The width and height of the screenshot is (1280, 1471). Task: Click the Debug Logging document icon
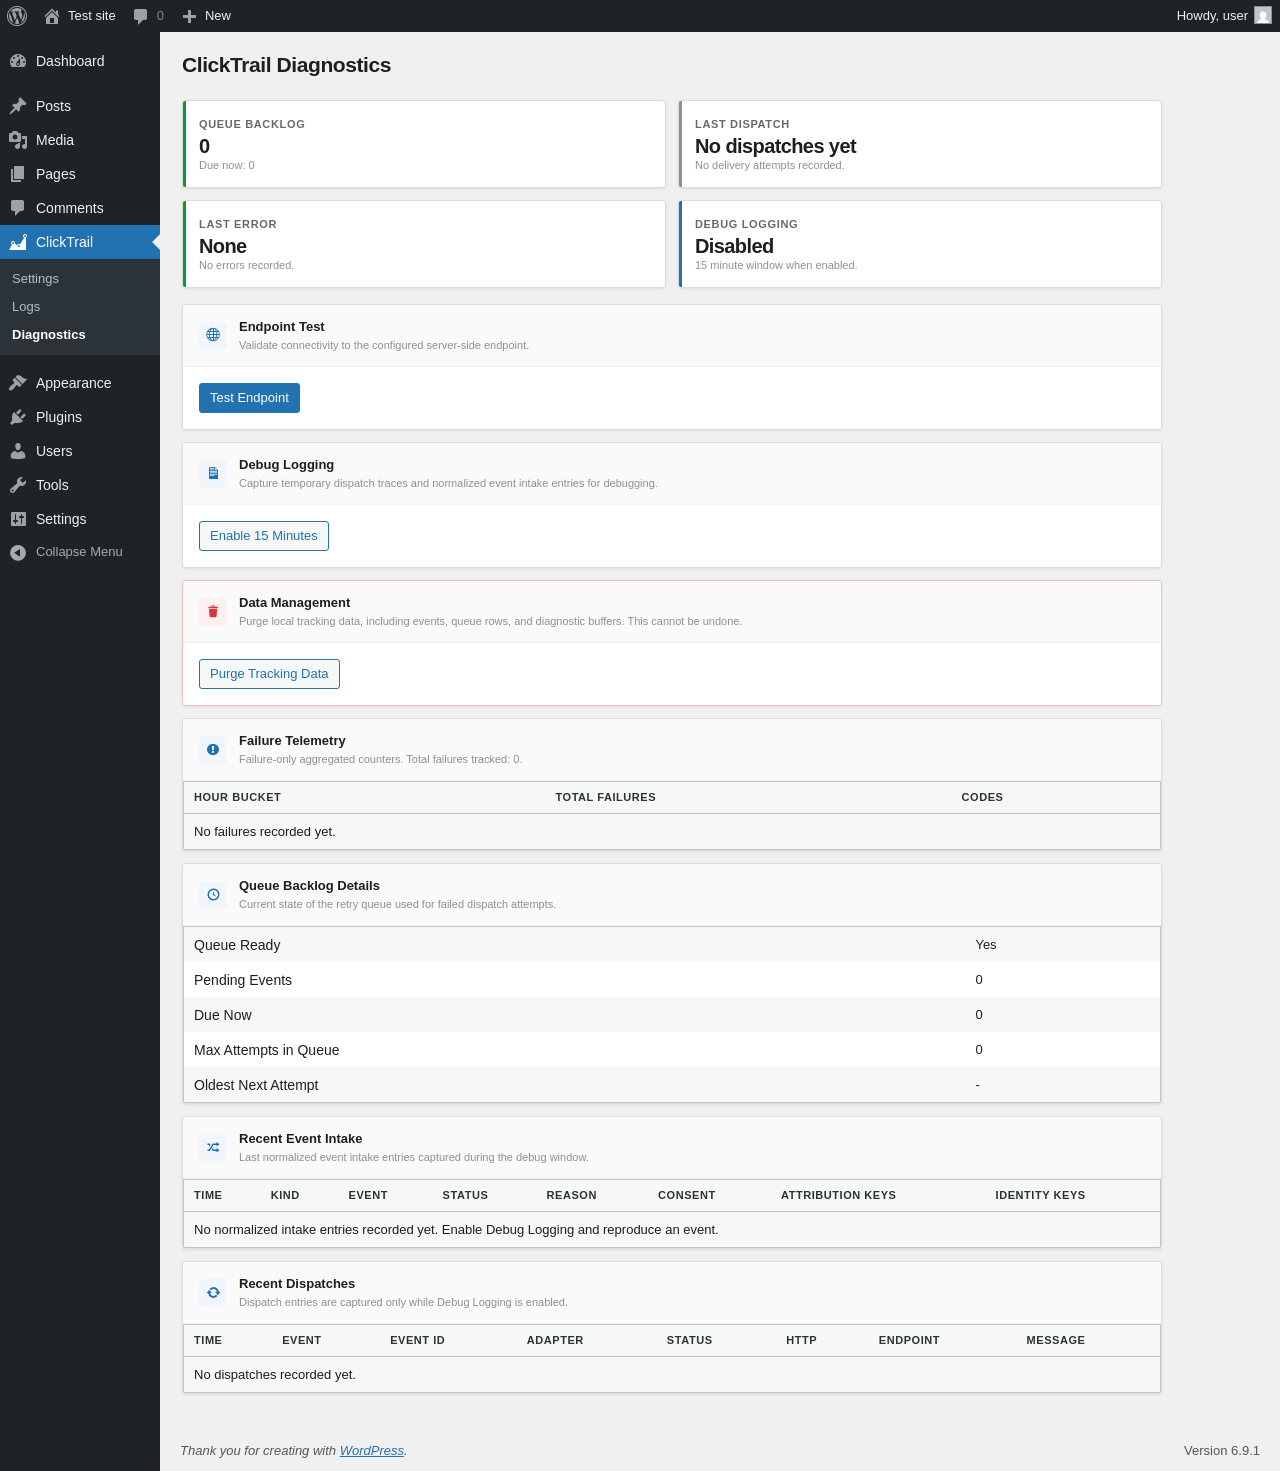click(x=213, y=473)
